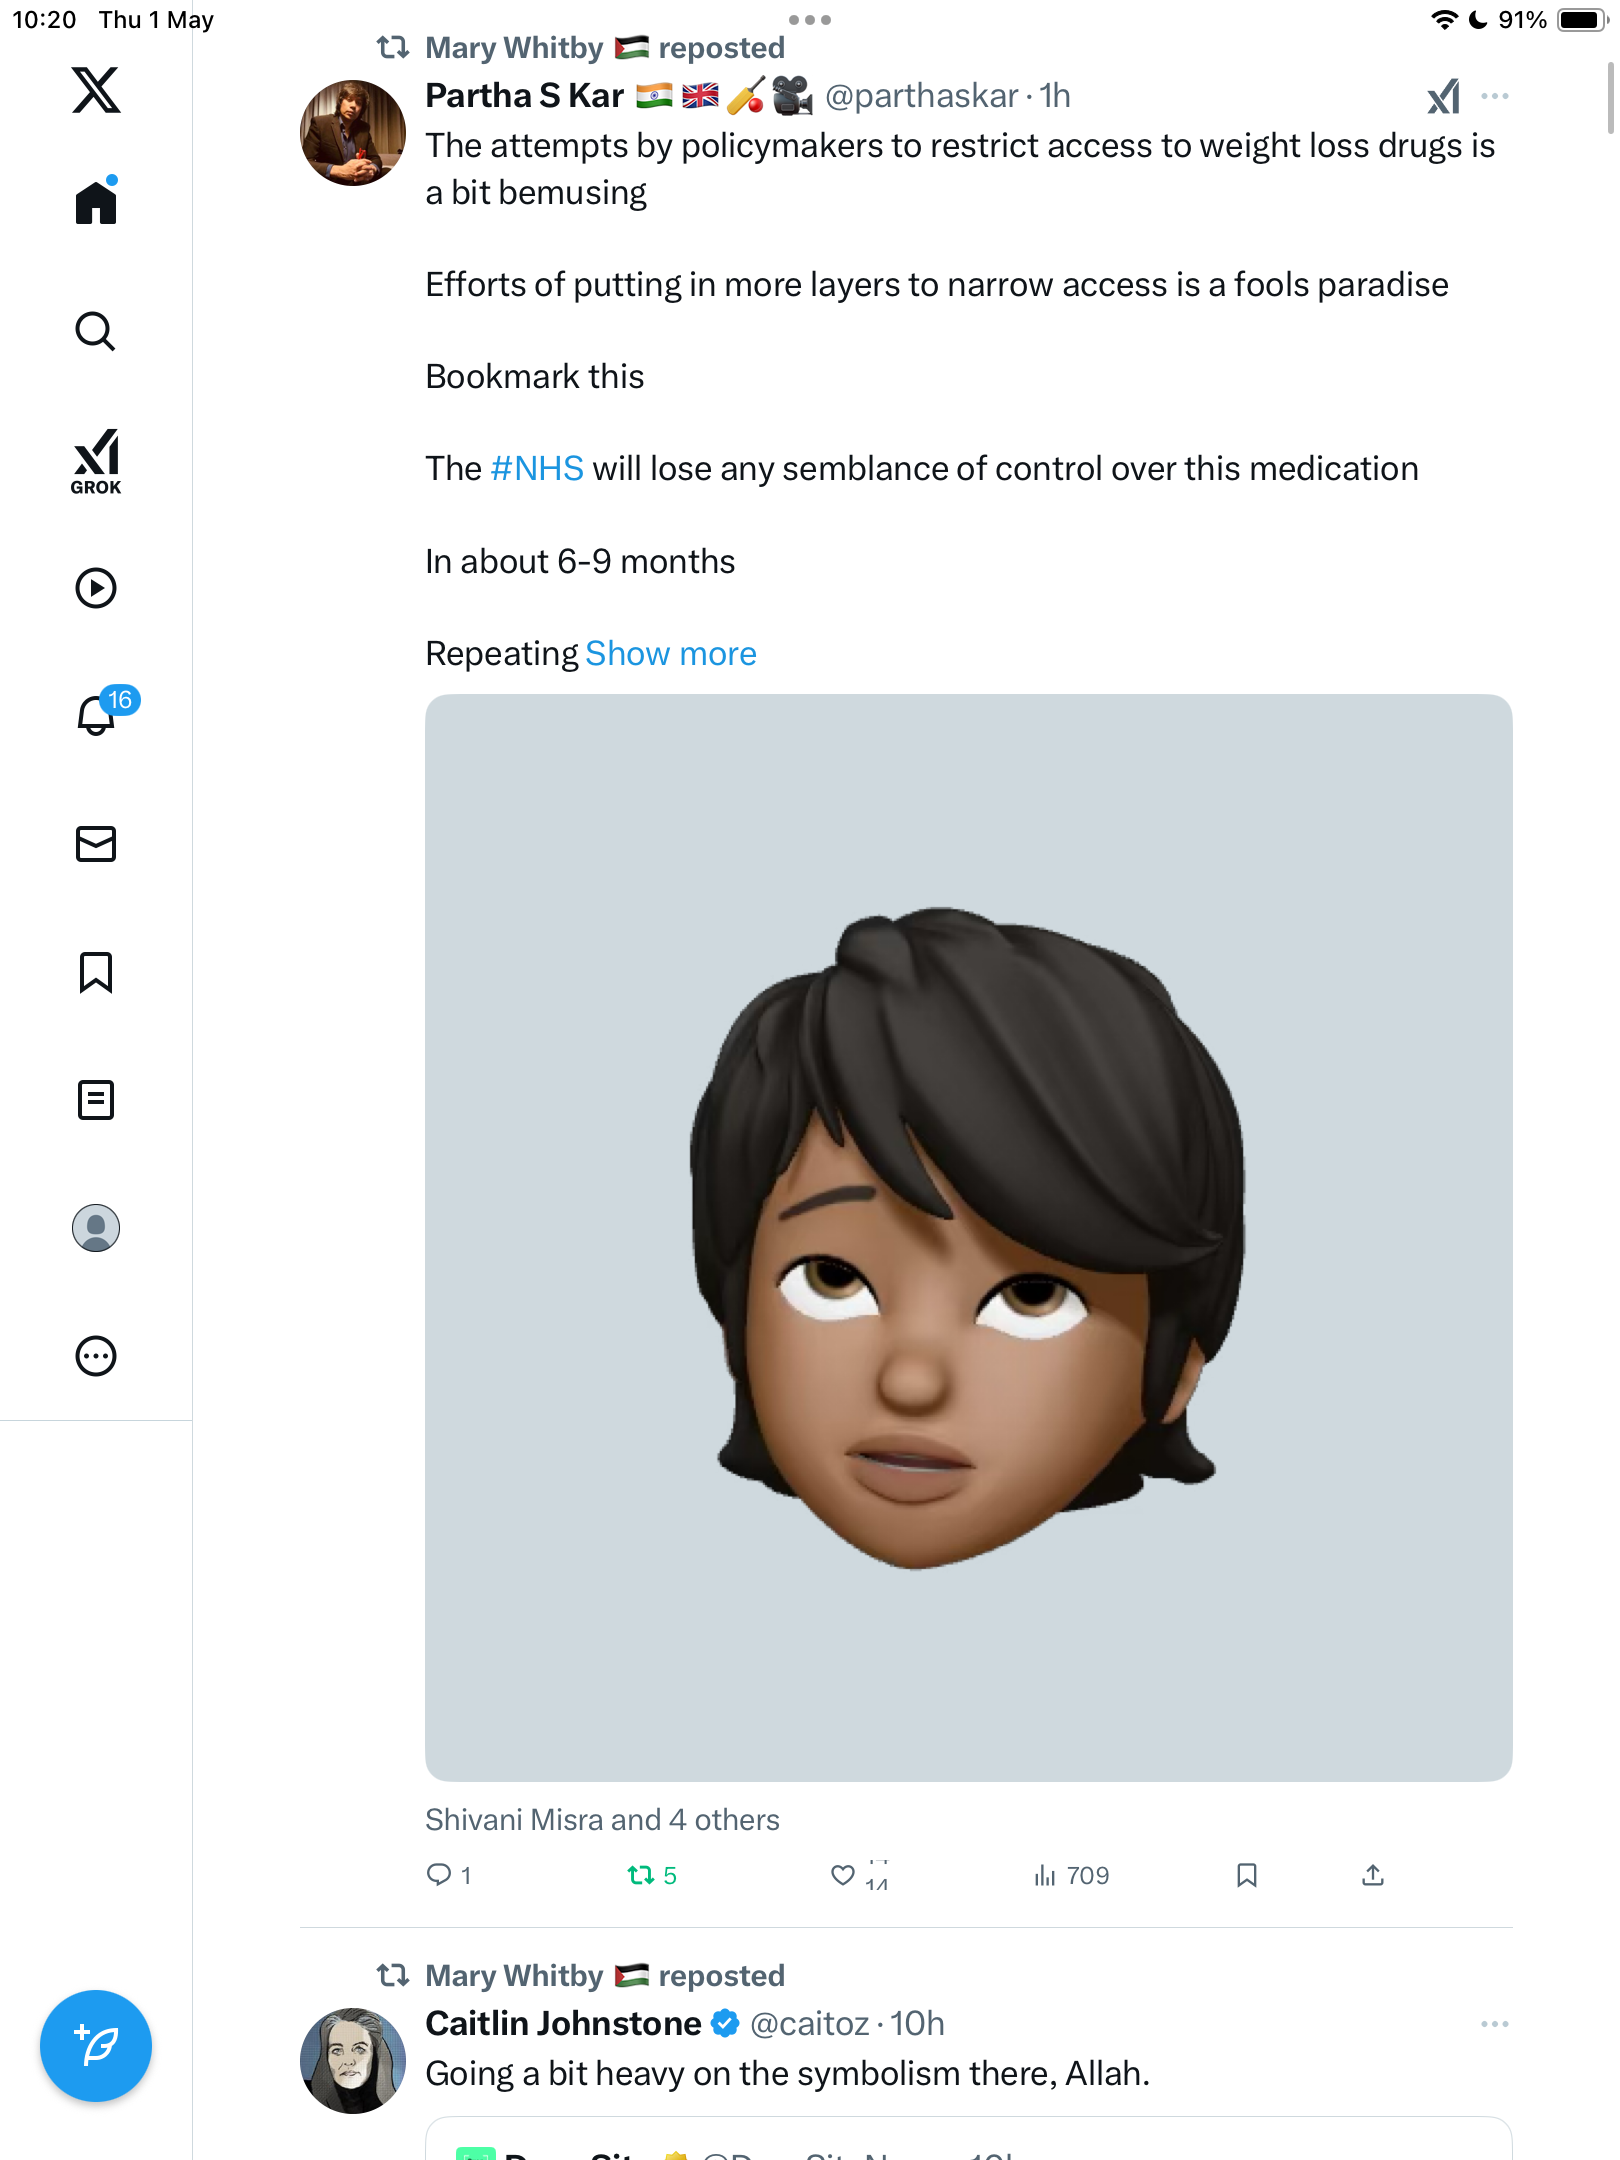
Task: Open the Lists icon in sidebar
Action: 96,1100
